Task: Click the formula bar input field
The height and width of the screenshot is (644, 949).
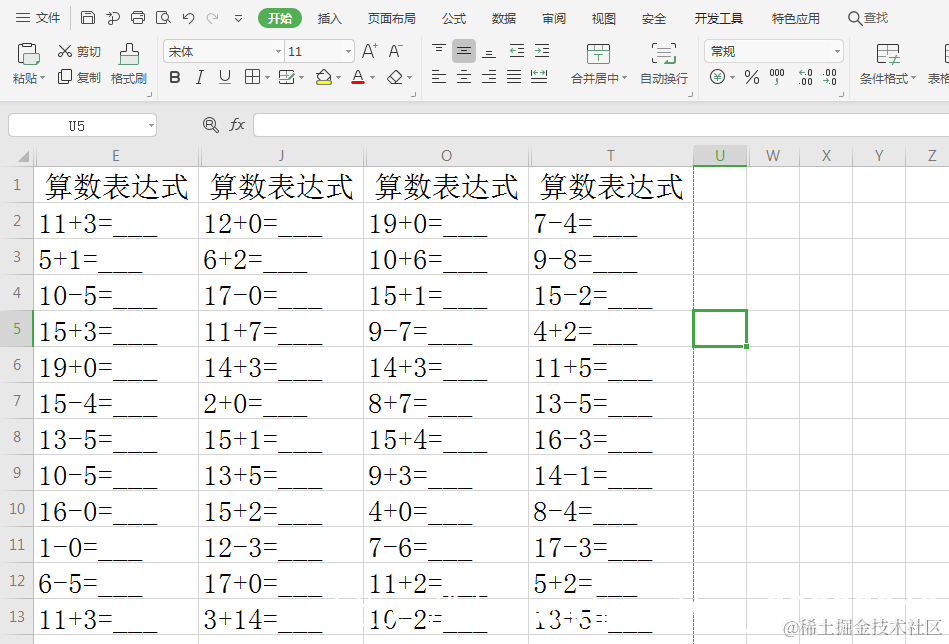Action: pyautogui.click(x=601, y=125)
